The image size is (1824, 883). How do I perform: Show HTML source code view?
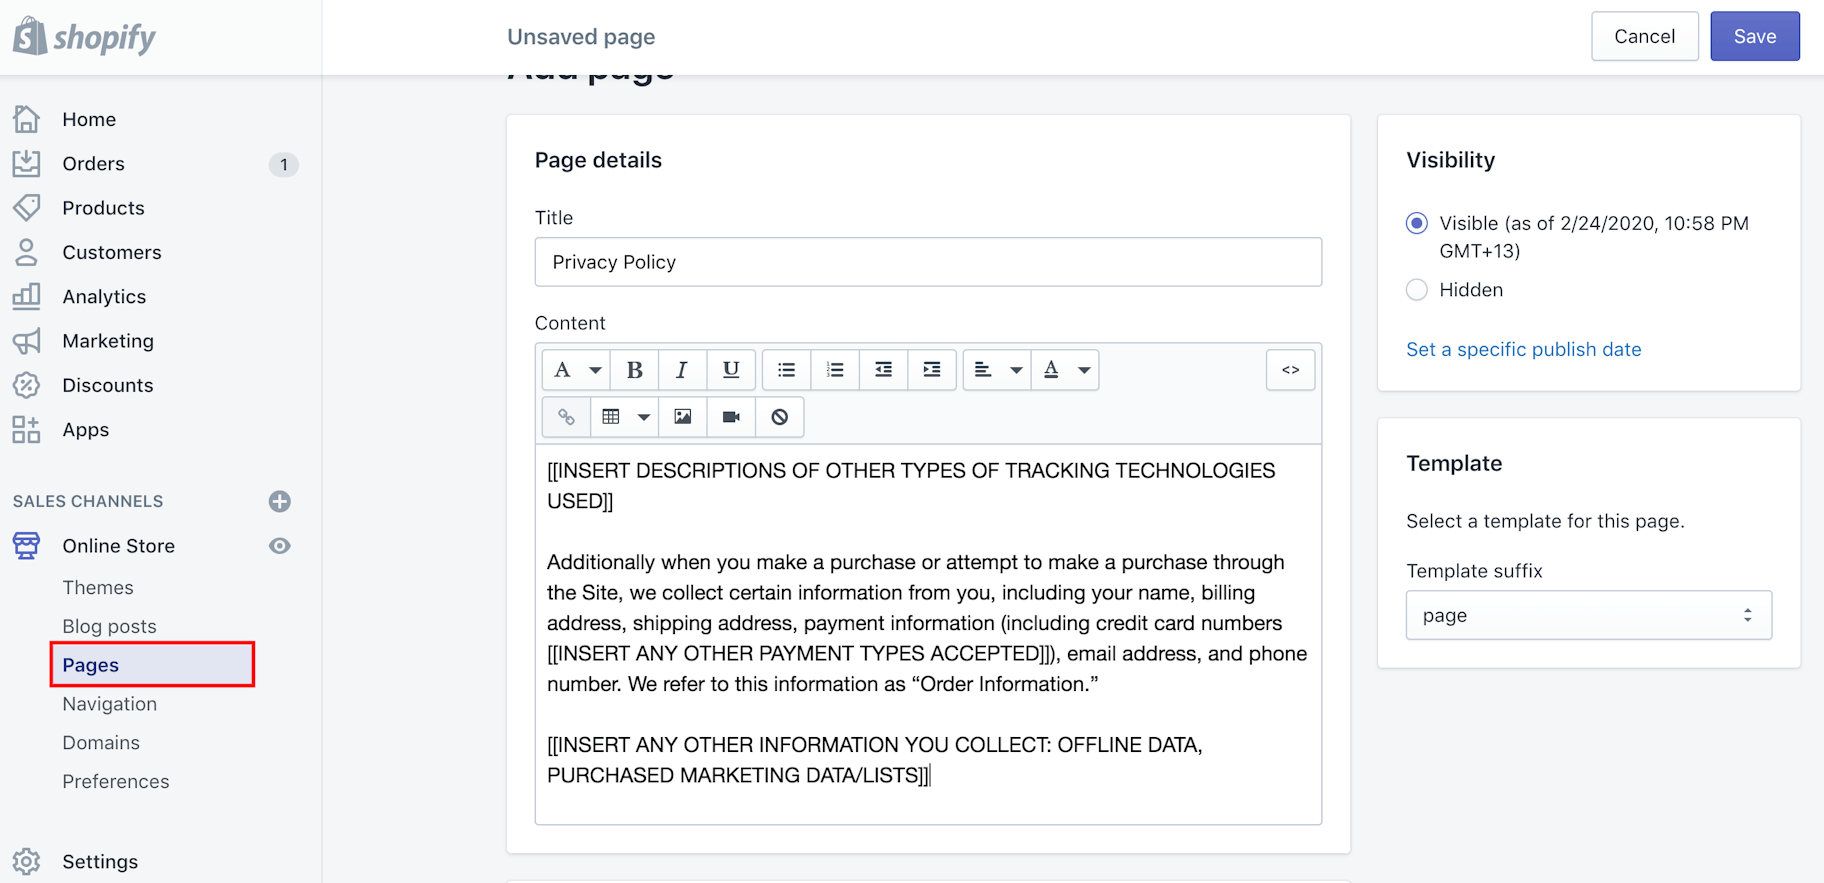(x=1290, y=370)
